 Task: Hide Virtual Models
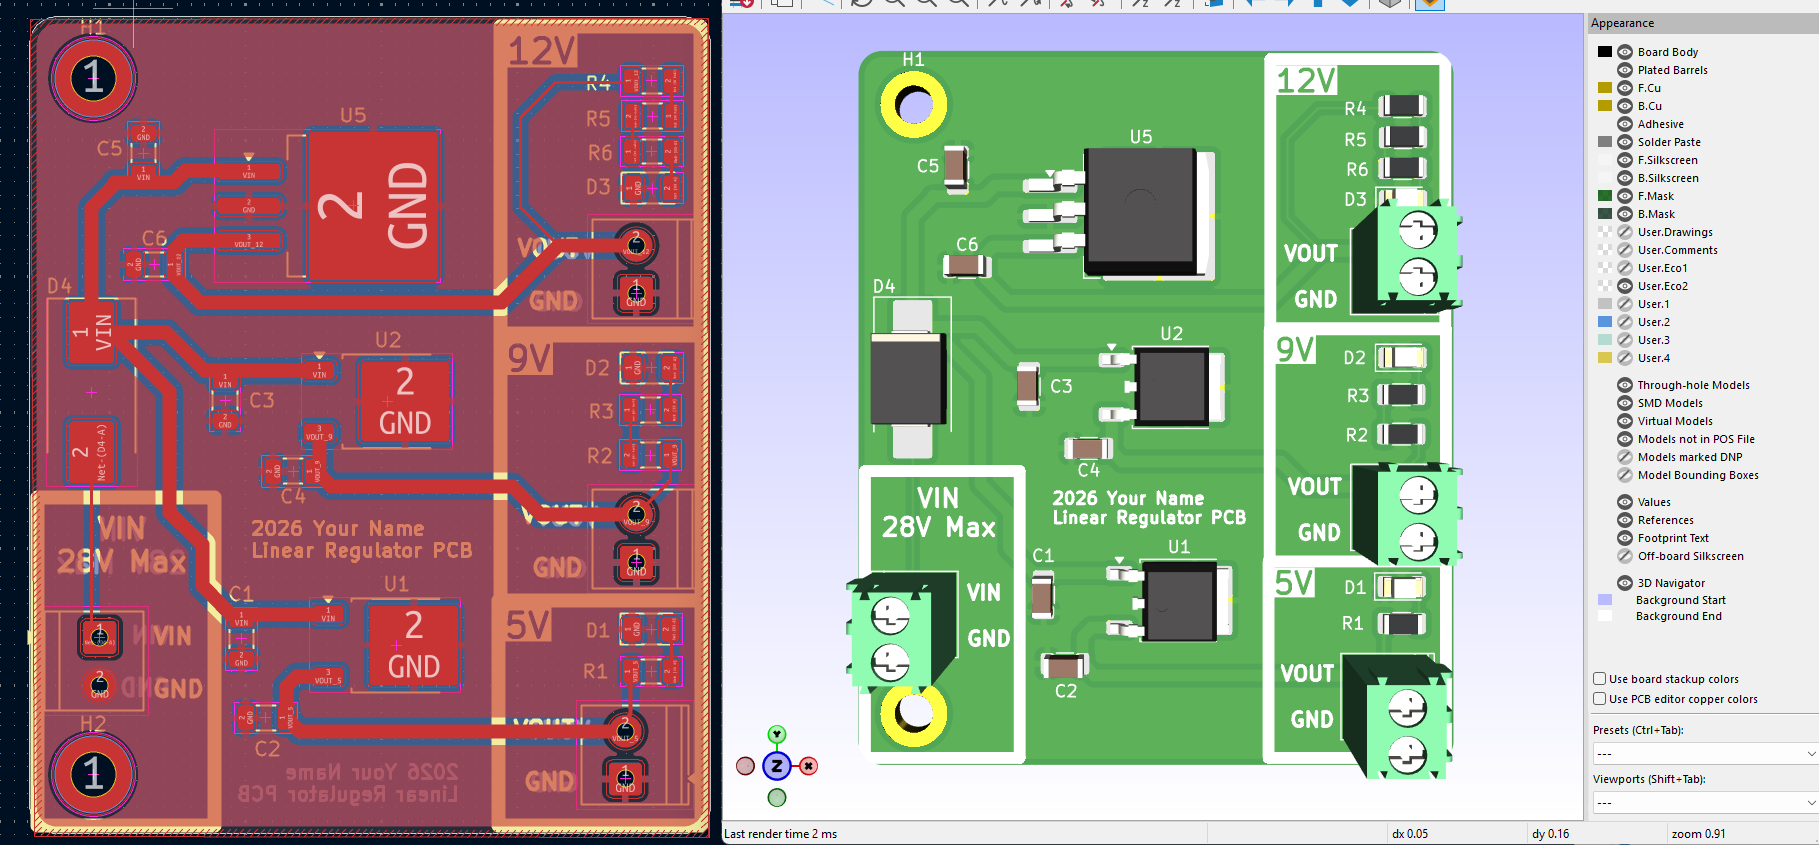1625,421
